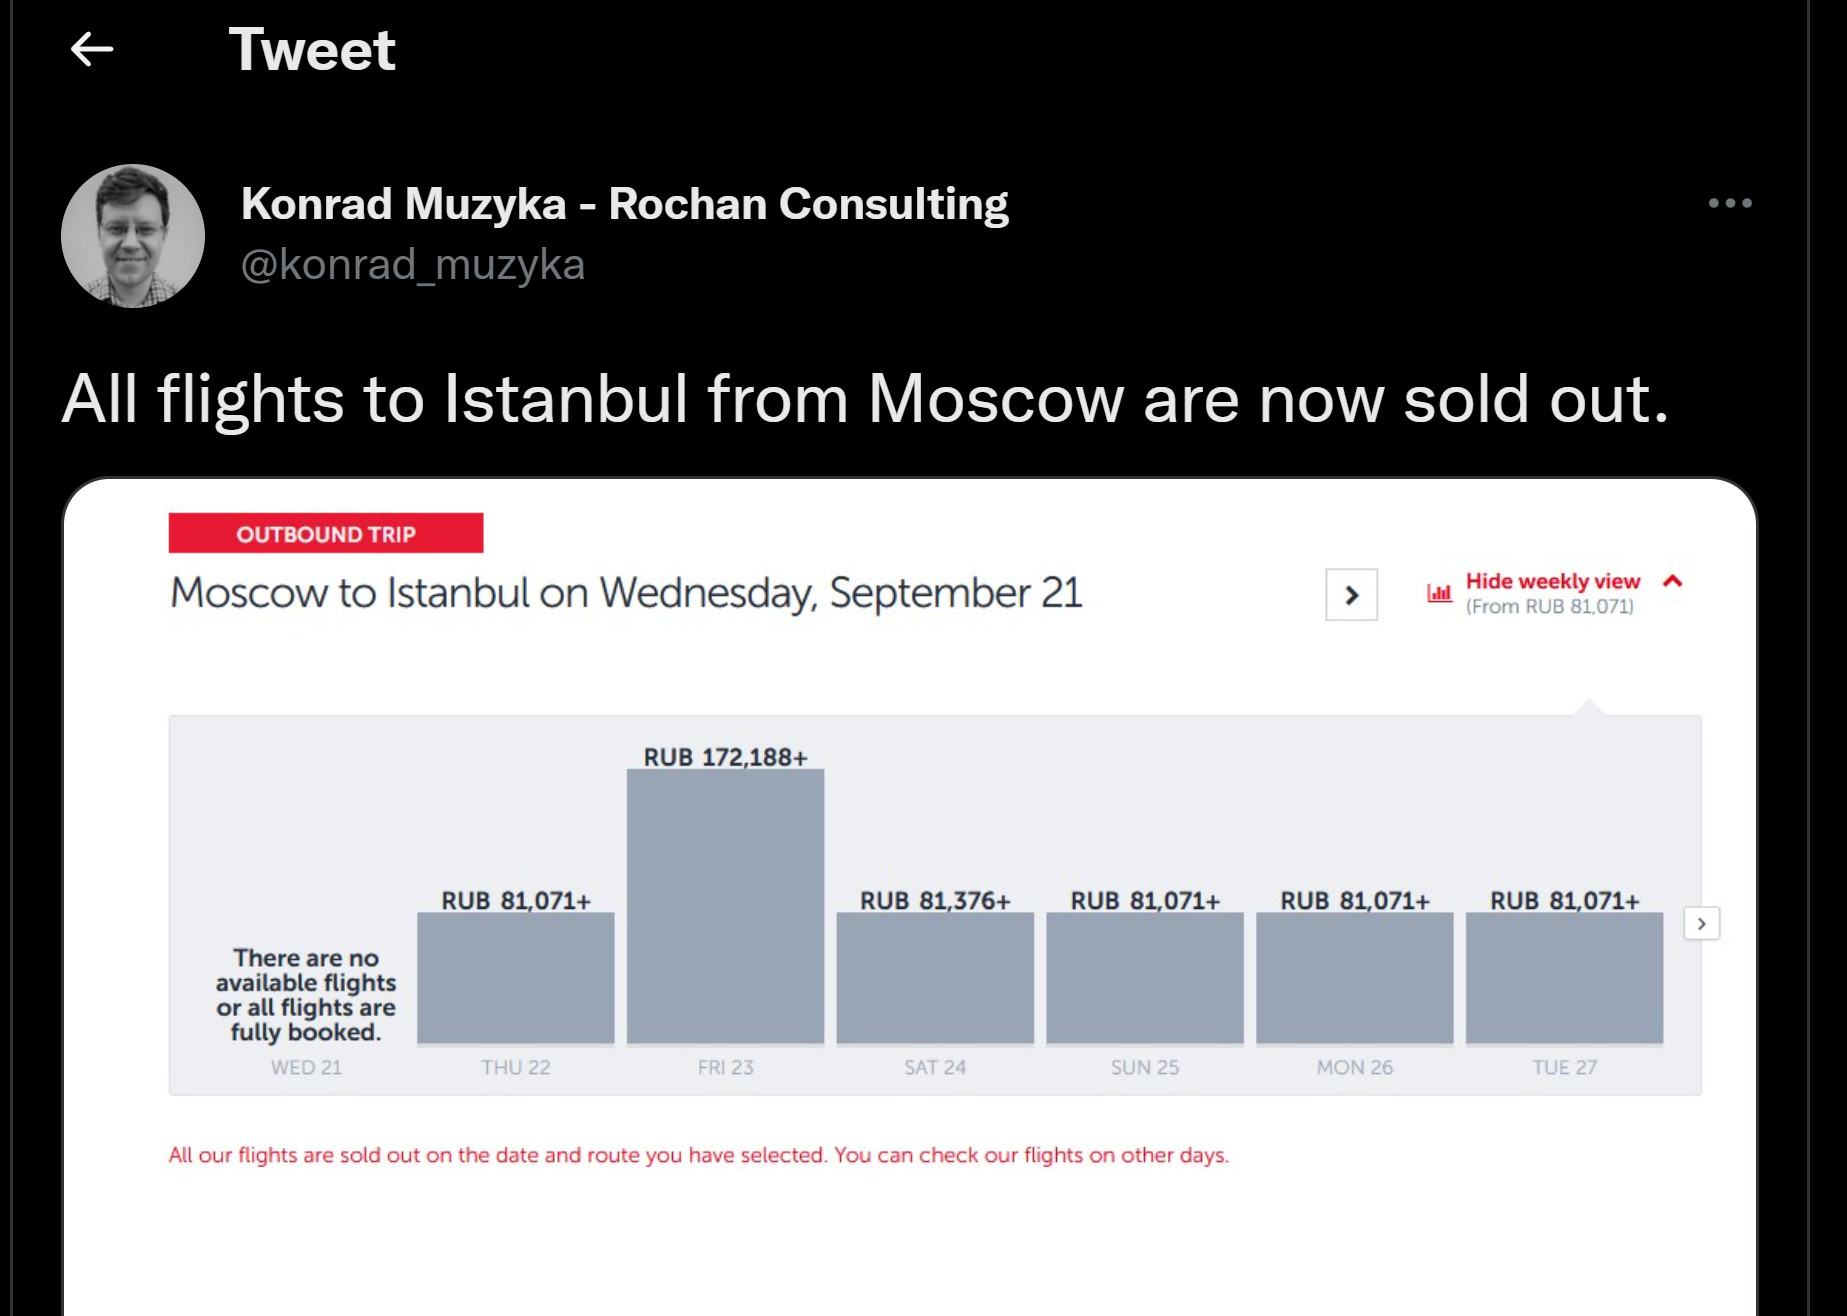This screenshot has width=1847, height=1316.
Task: Select the SAT 24 RUB 81,376+ bar
Action: [935, 978]
